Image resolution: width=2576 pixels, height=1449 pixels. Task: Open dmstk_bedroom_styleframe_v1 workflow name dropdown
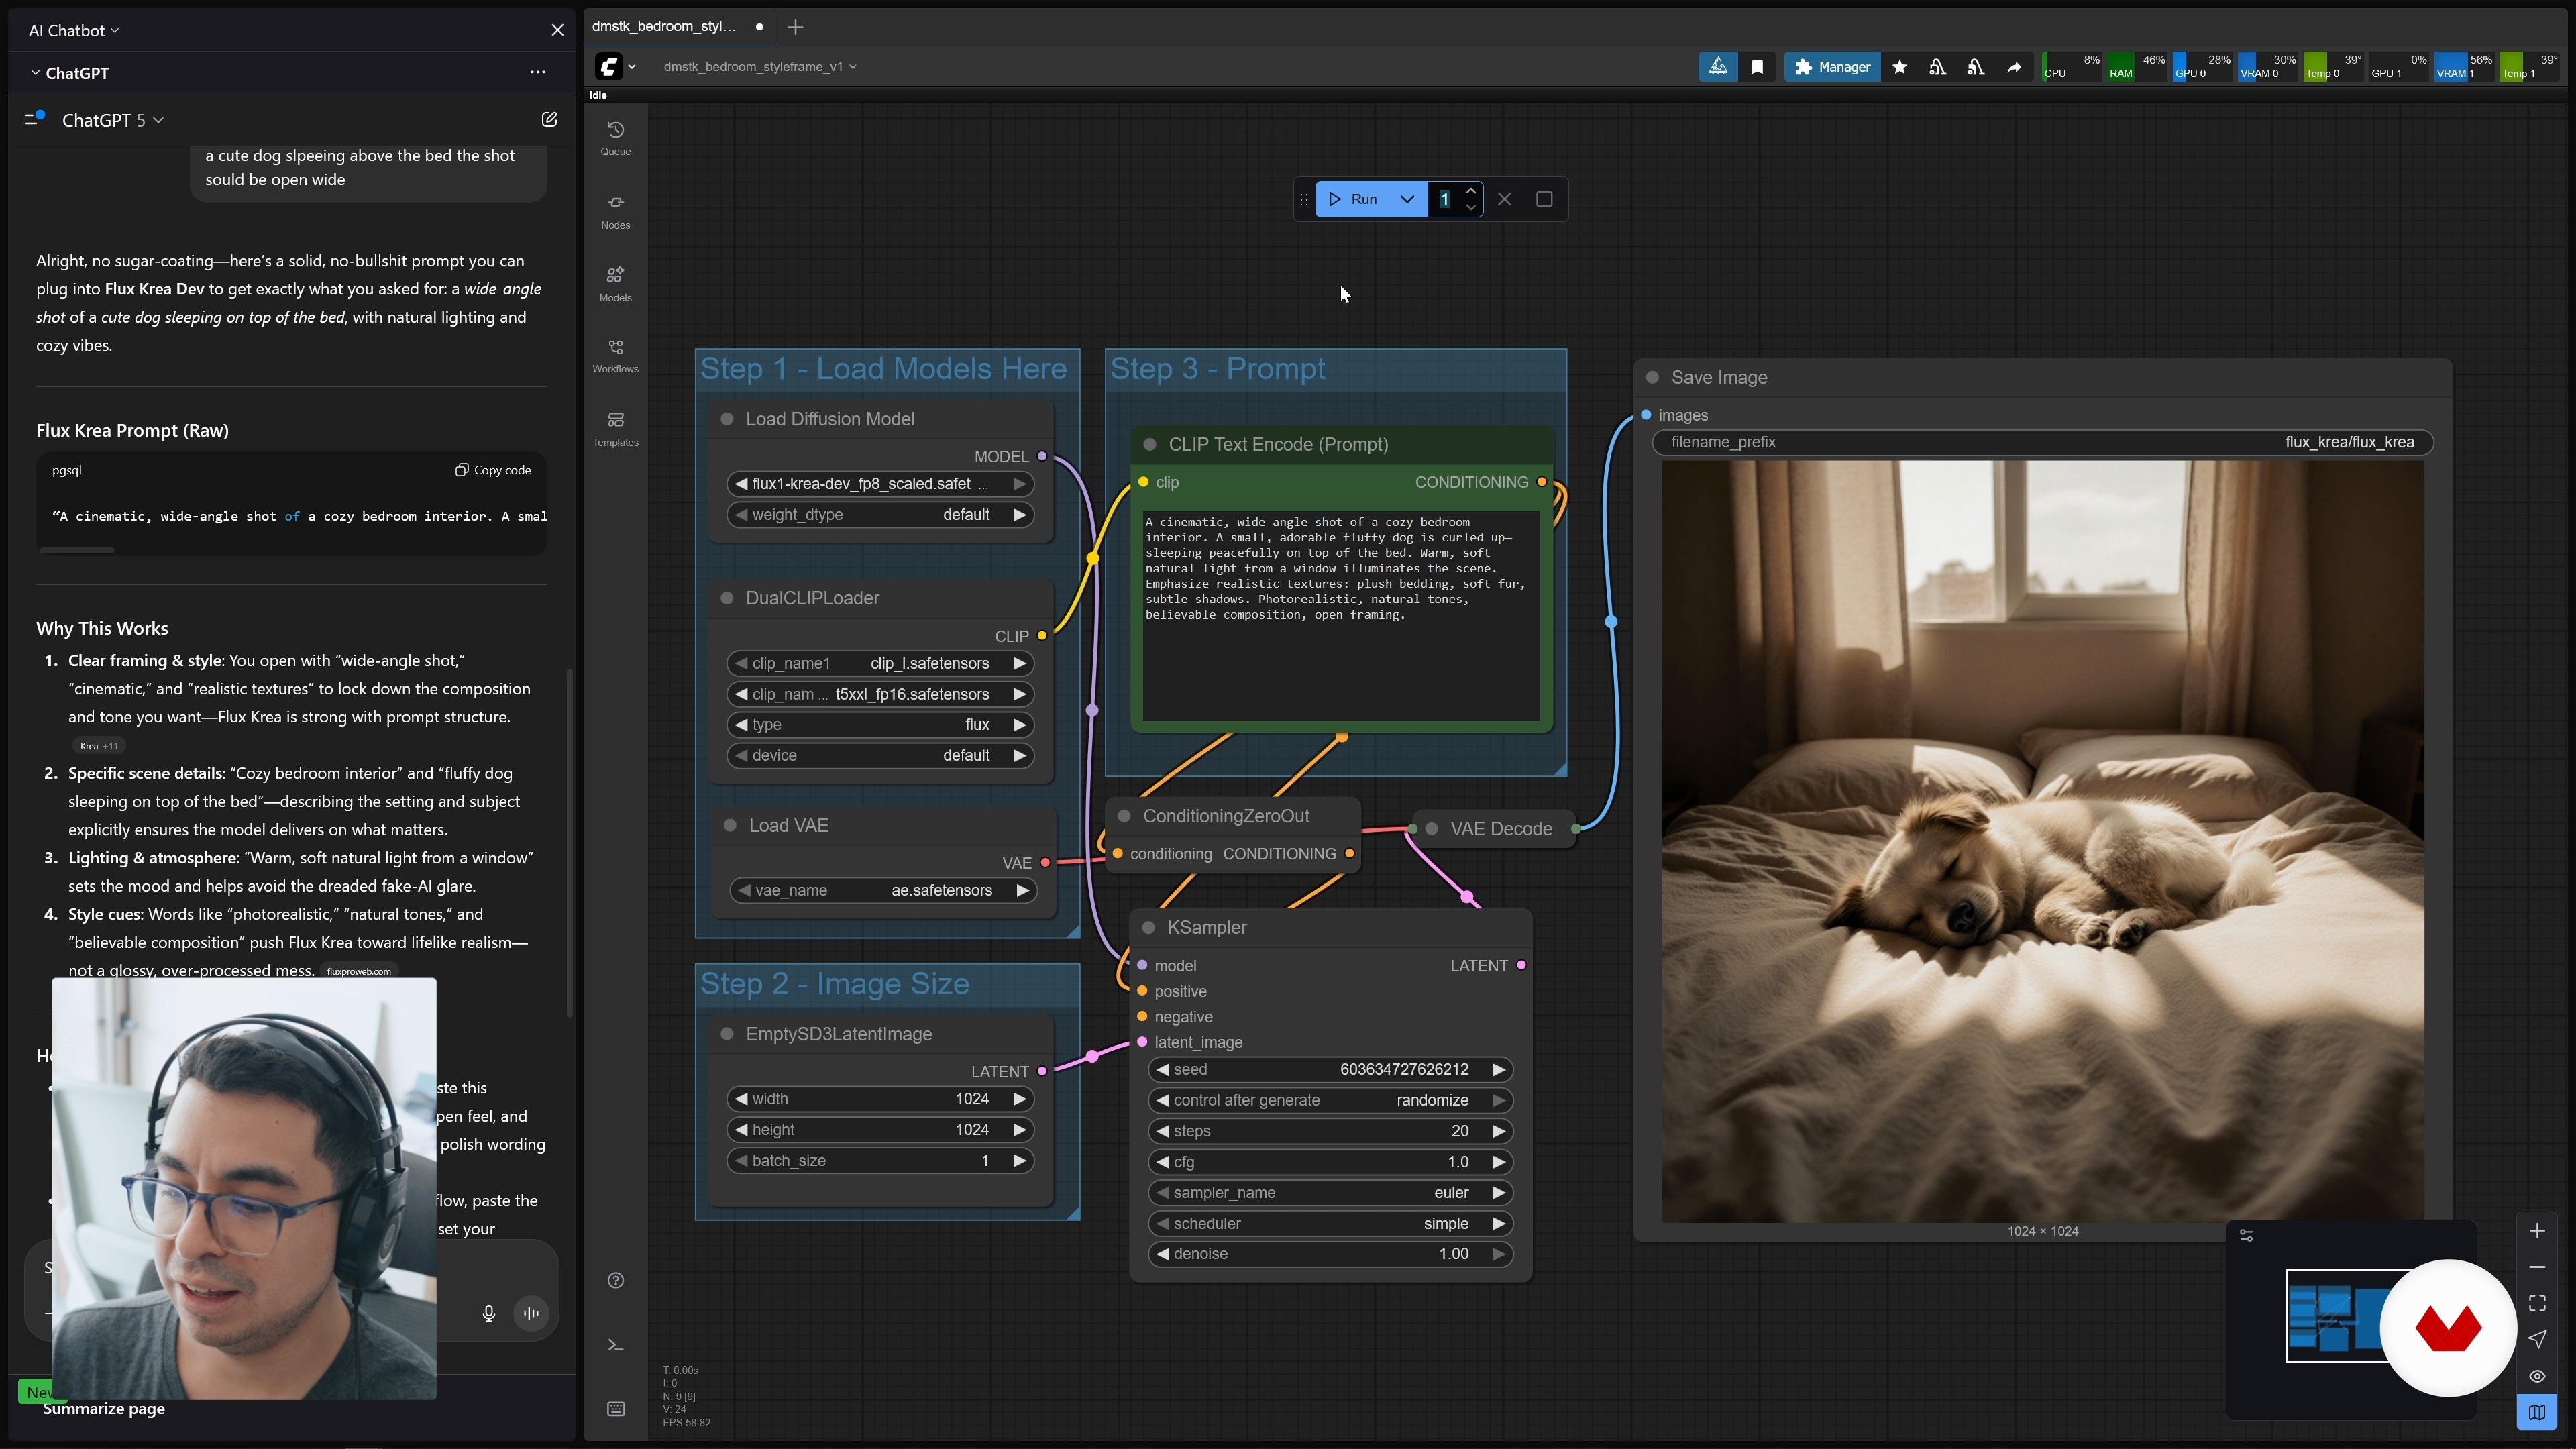[759, 67]
